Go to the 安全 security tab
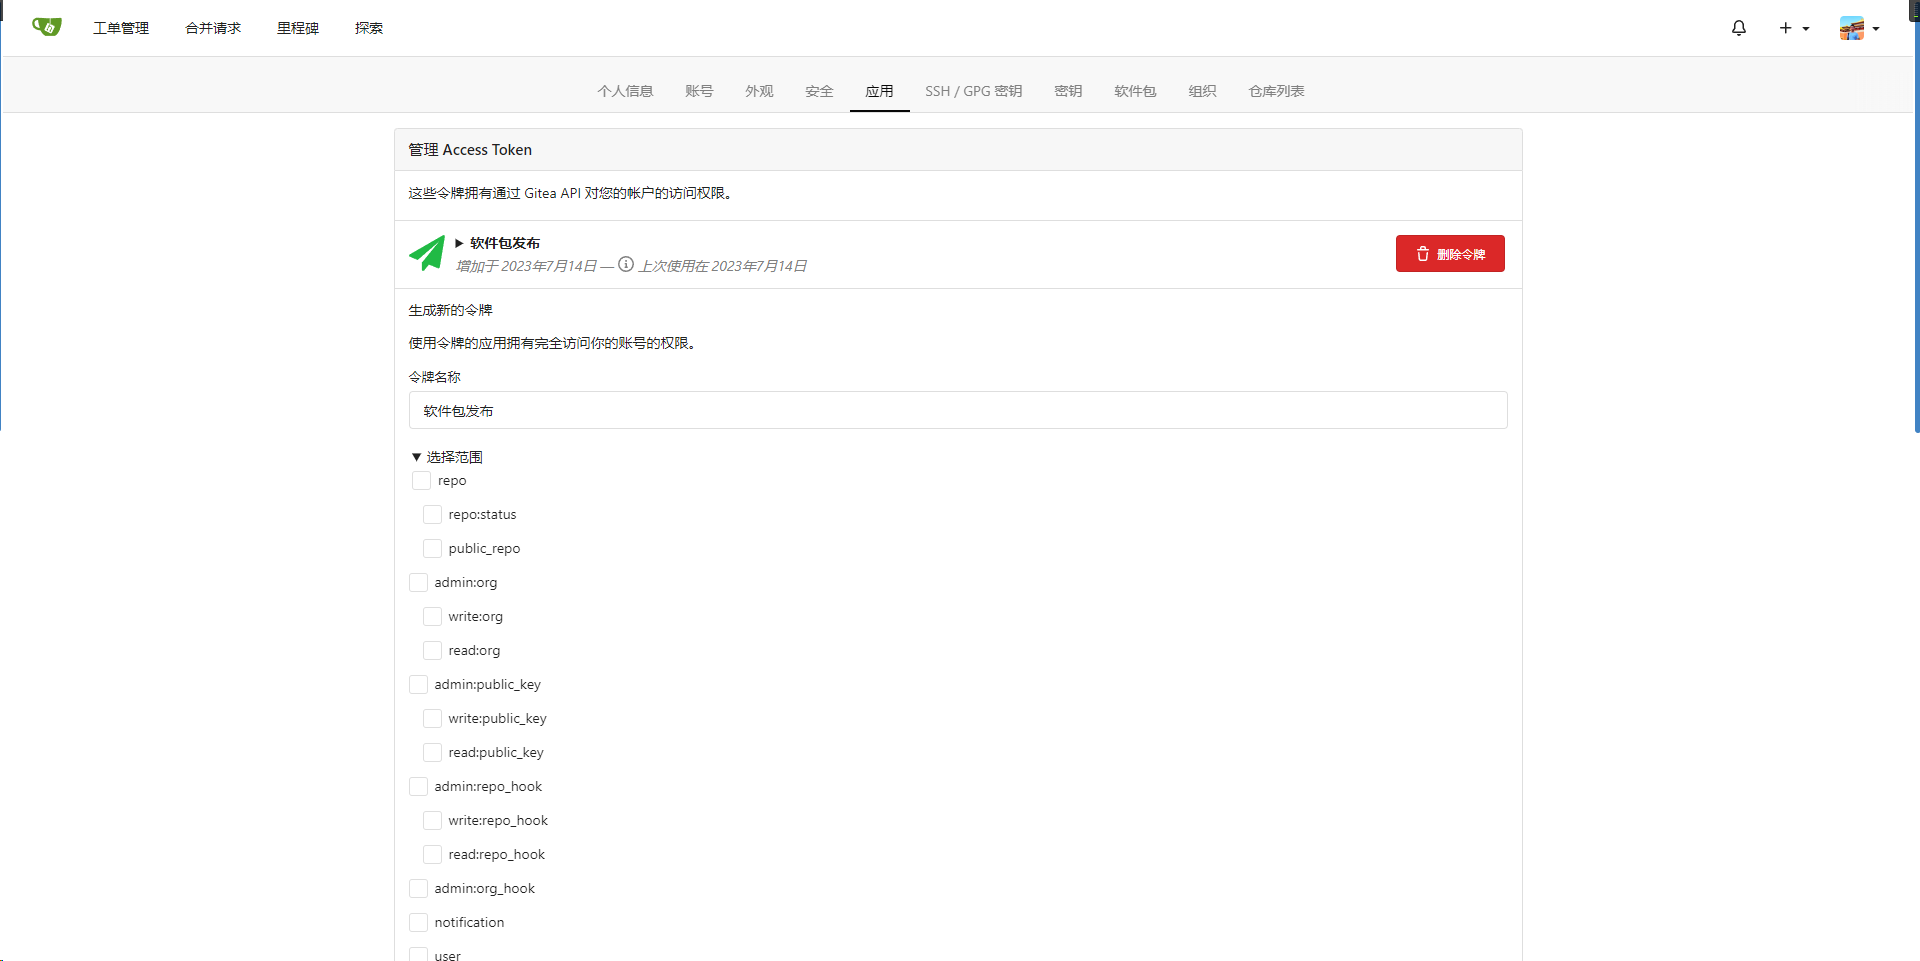Viewport: 1920px width, 961px height. [x=818, y=91]
